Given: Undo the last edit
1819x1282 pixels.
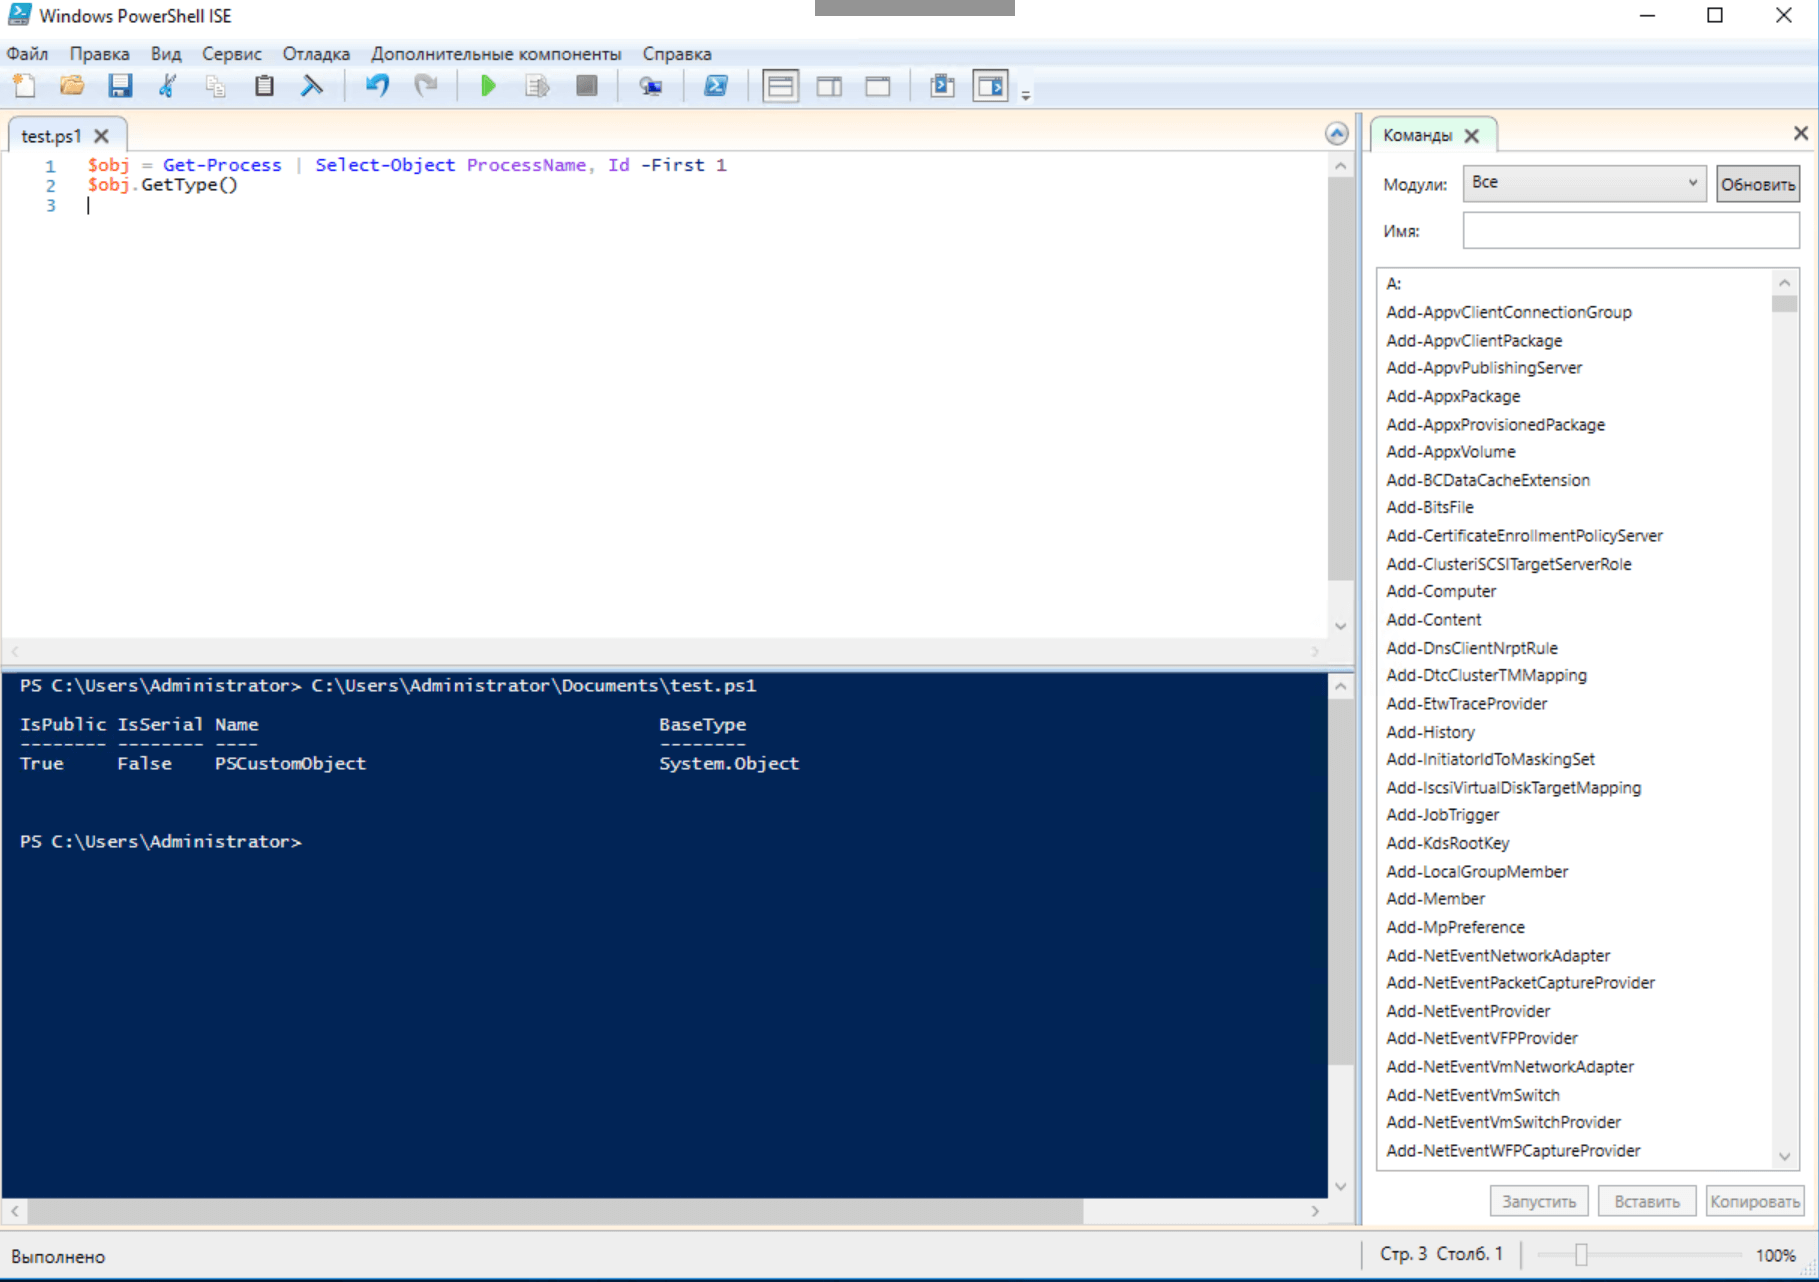Looking at the screenshot, I should 377,86.
